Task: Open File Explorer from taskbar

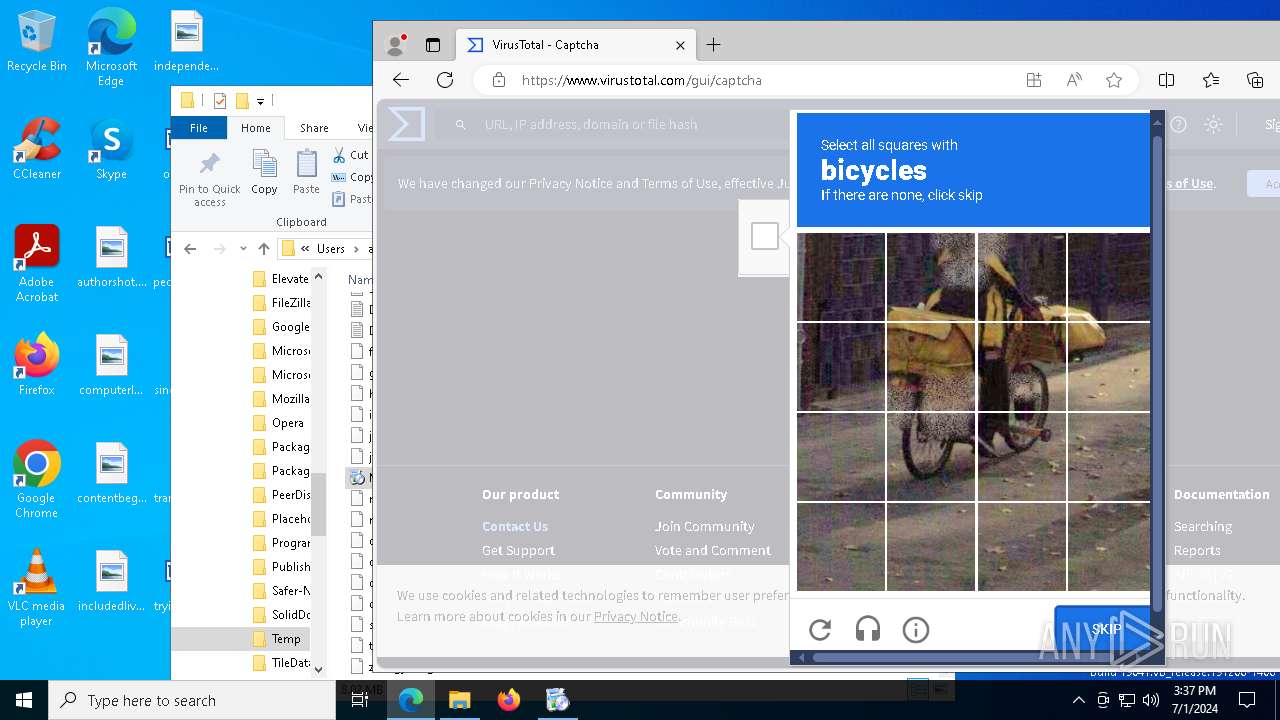Action: (x=459, y=700)
